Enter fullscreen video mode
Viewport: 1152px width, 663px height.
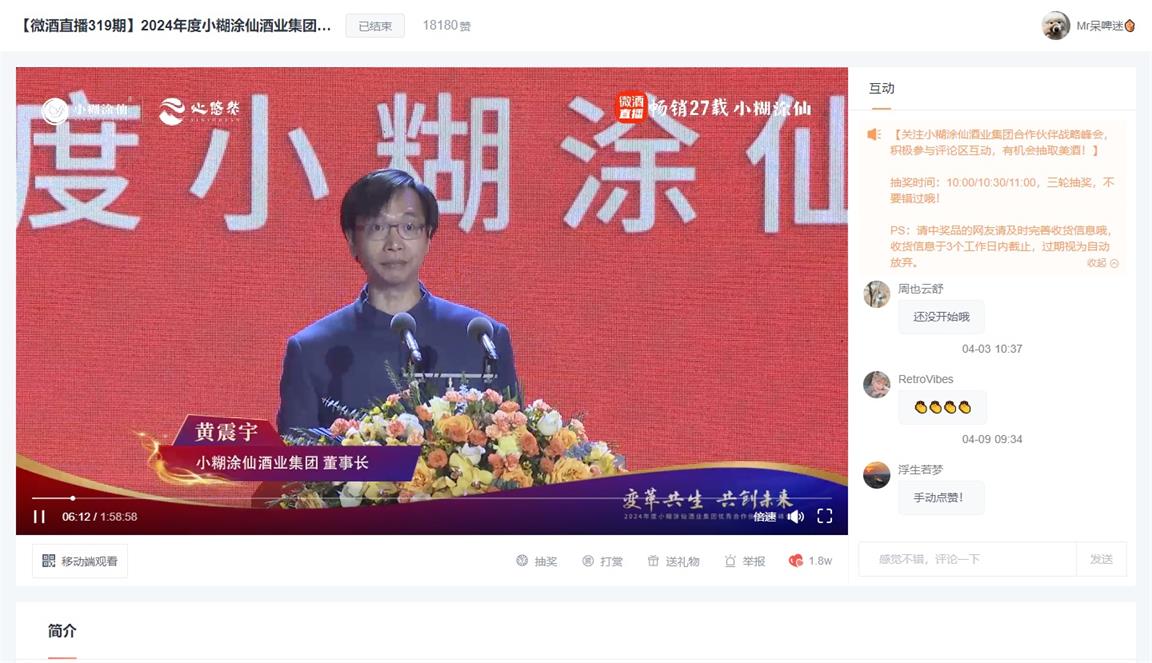point(824,516)
